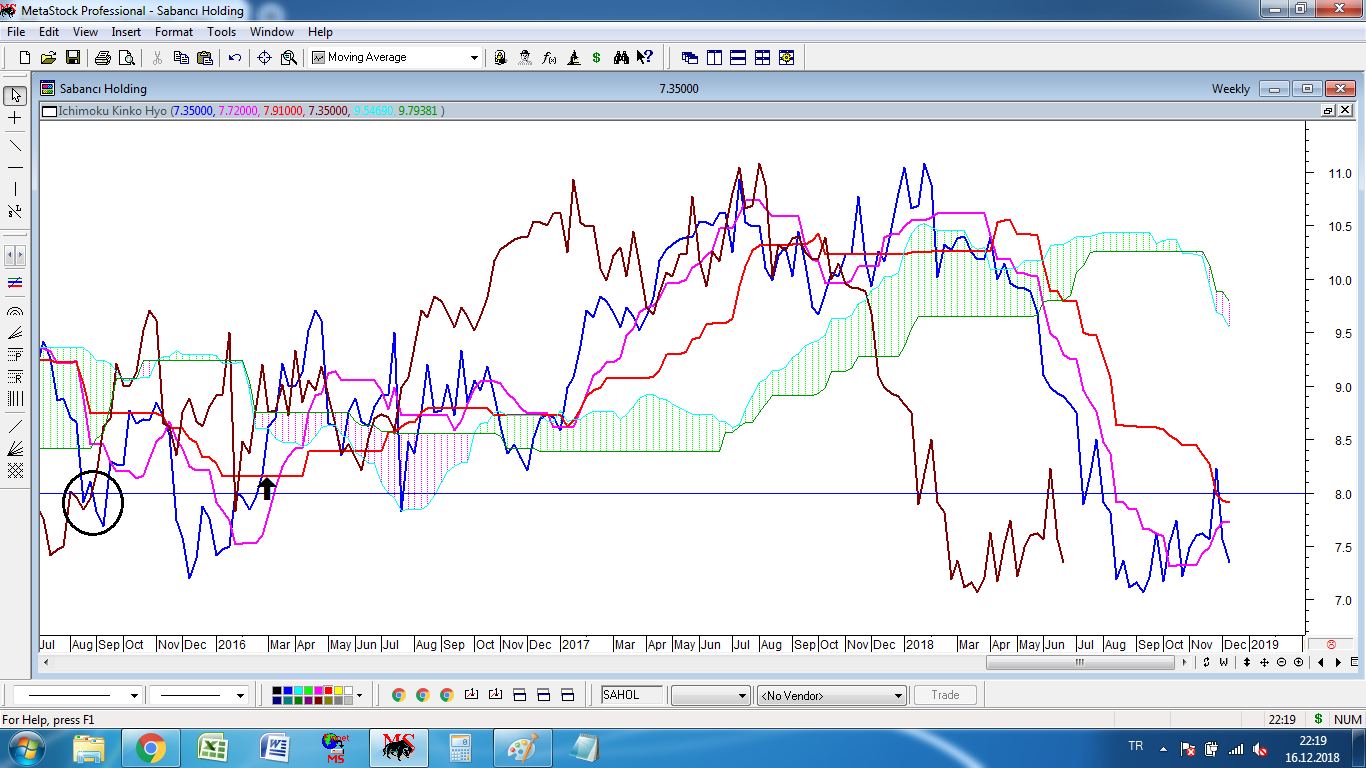This screenshot has height=768, width=1366.
Task: Click the cascade windows icon
Action: click(x=690, y=58)
